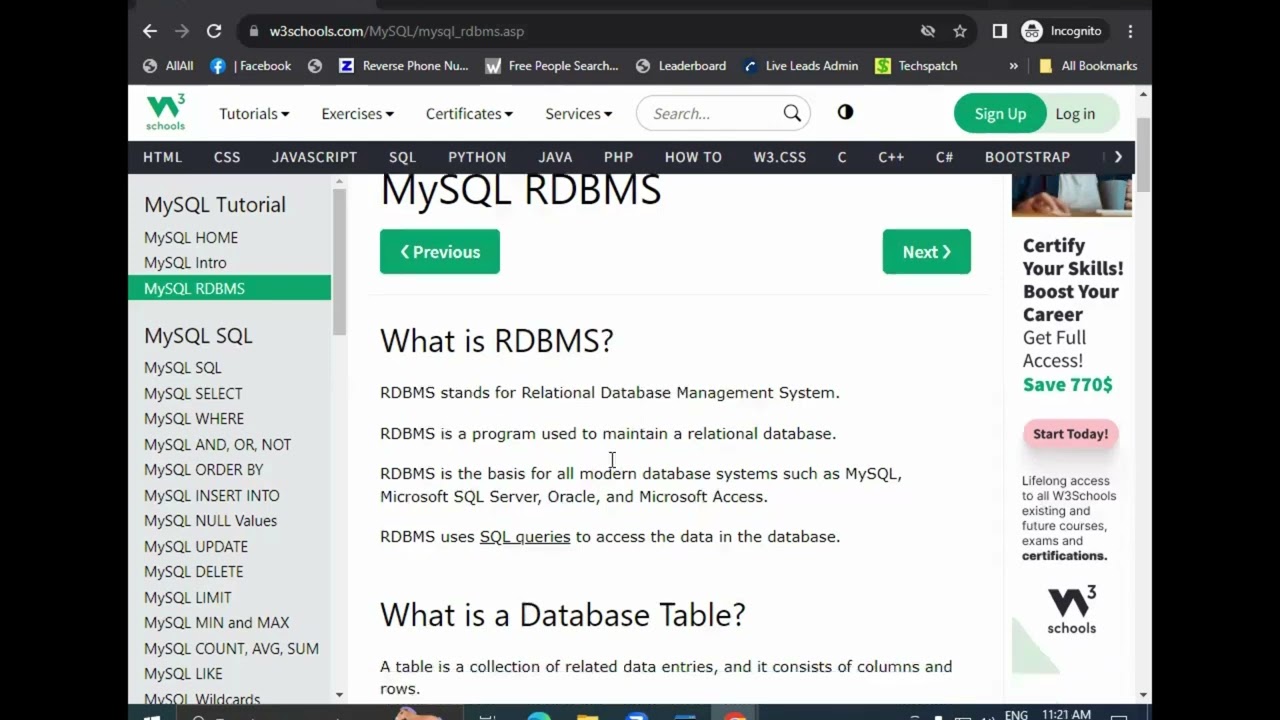This screenshot has height=720, width=1280.
Task: Open JAVASCRIPT in the topic bar
Action: [314, 157]
